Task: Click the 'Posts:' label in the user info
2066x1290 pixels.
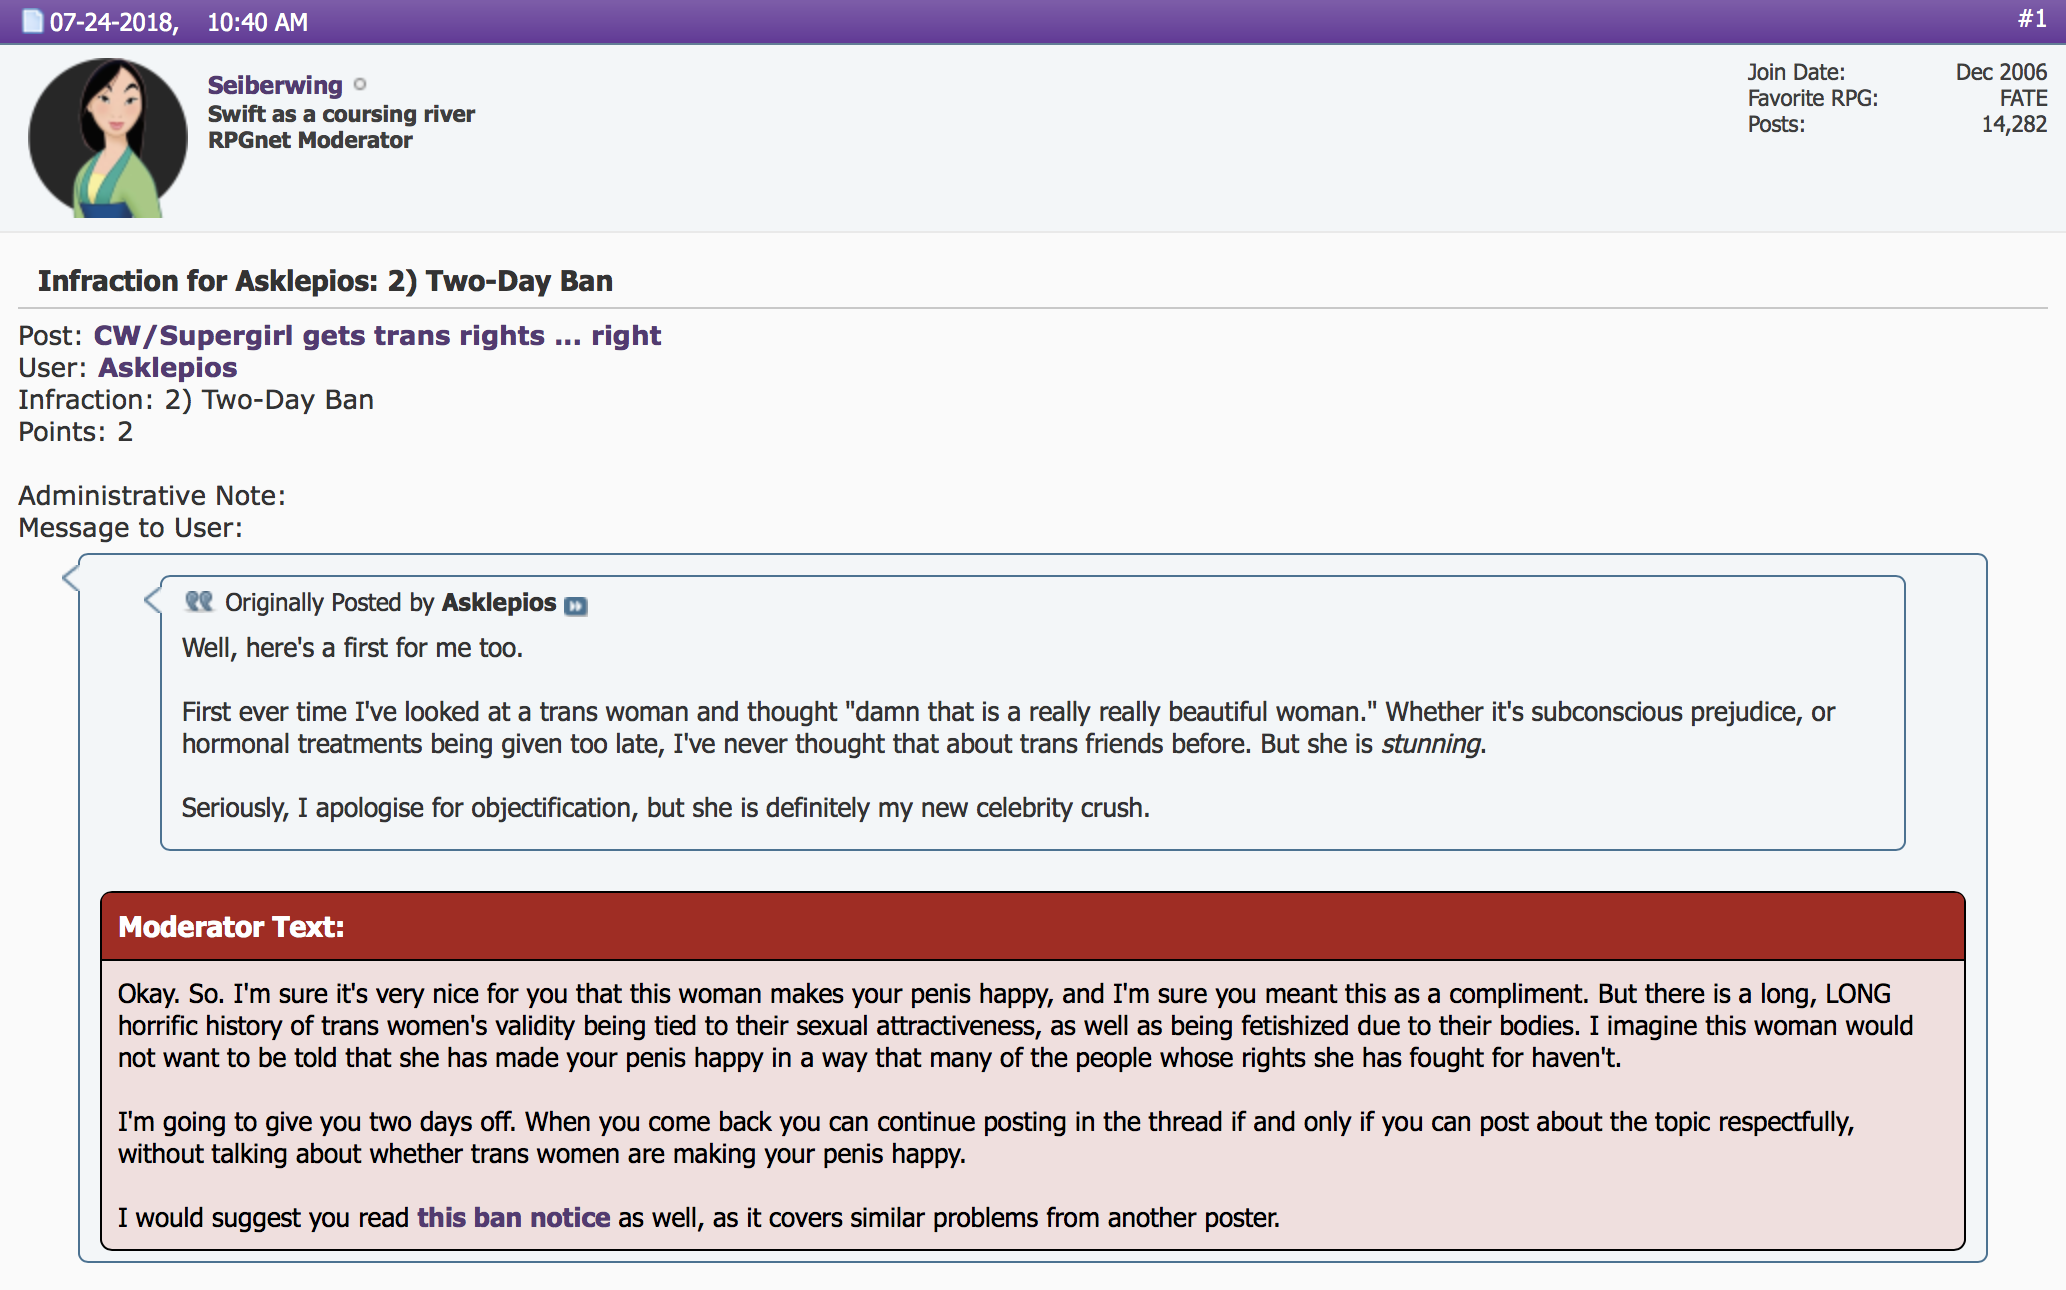Action: 1776,124
